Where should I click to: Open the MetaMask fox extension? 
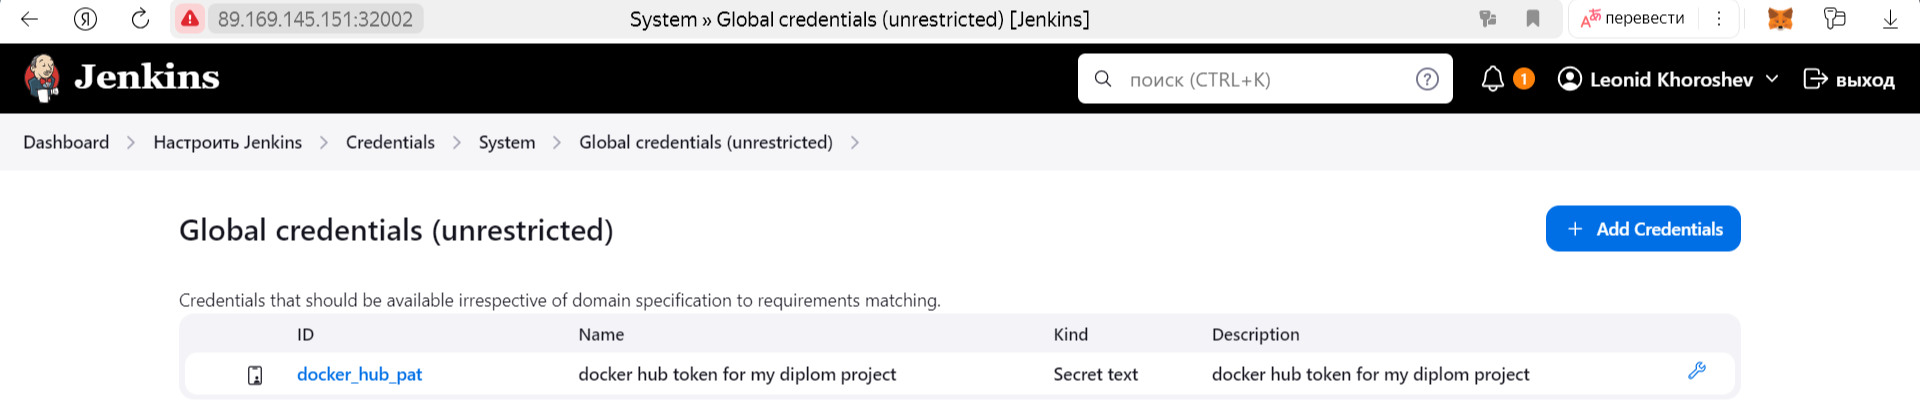pos(1780,19)
